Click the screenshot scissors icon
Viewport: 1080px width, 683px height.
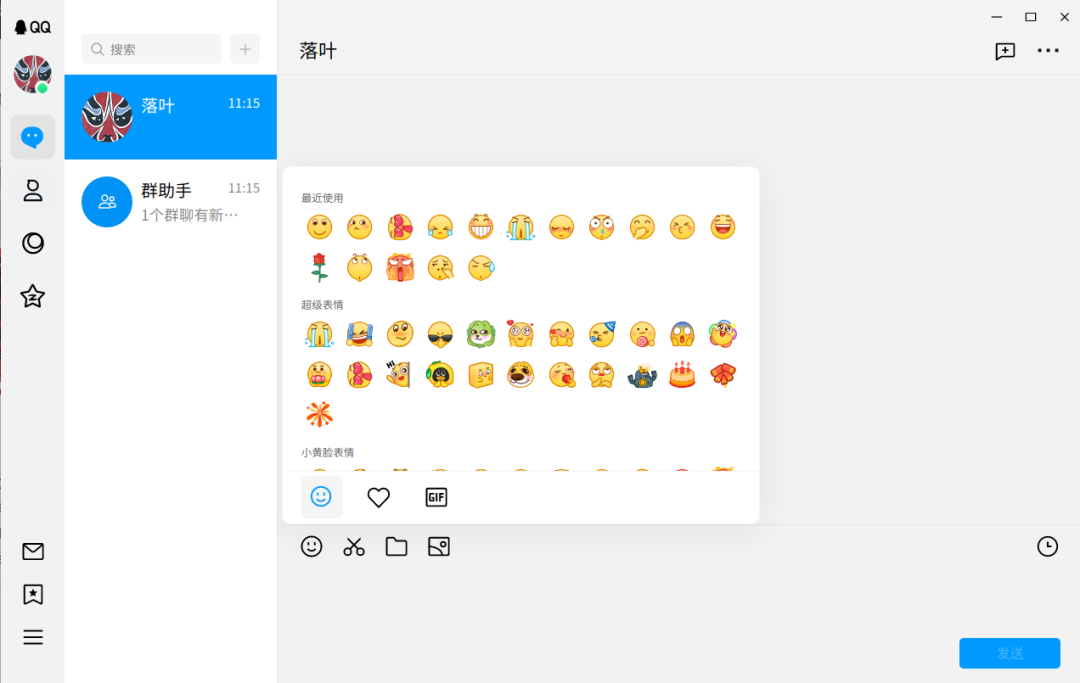coord(354,546)
